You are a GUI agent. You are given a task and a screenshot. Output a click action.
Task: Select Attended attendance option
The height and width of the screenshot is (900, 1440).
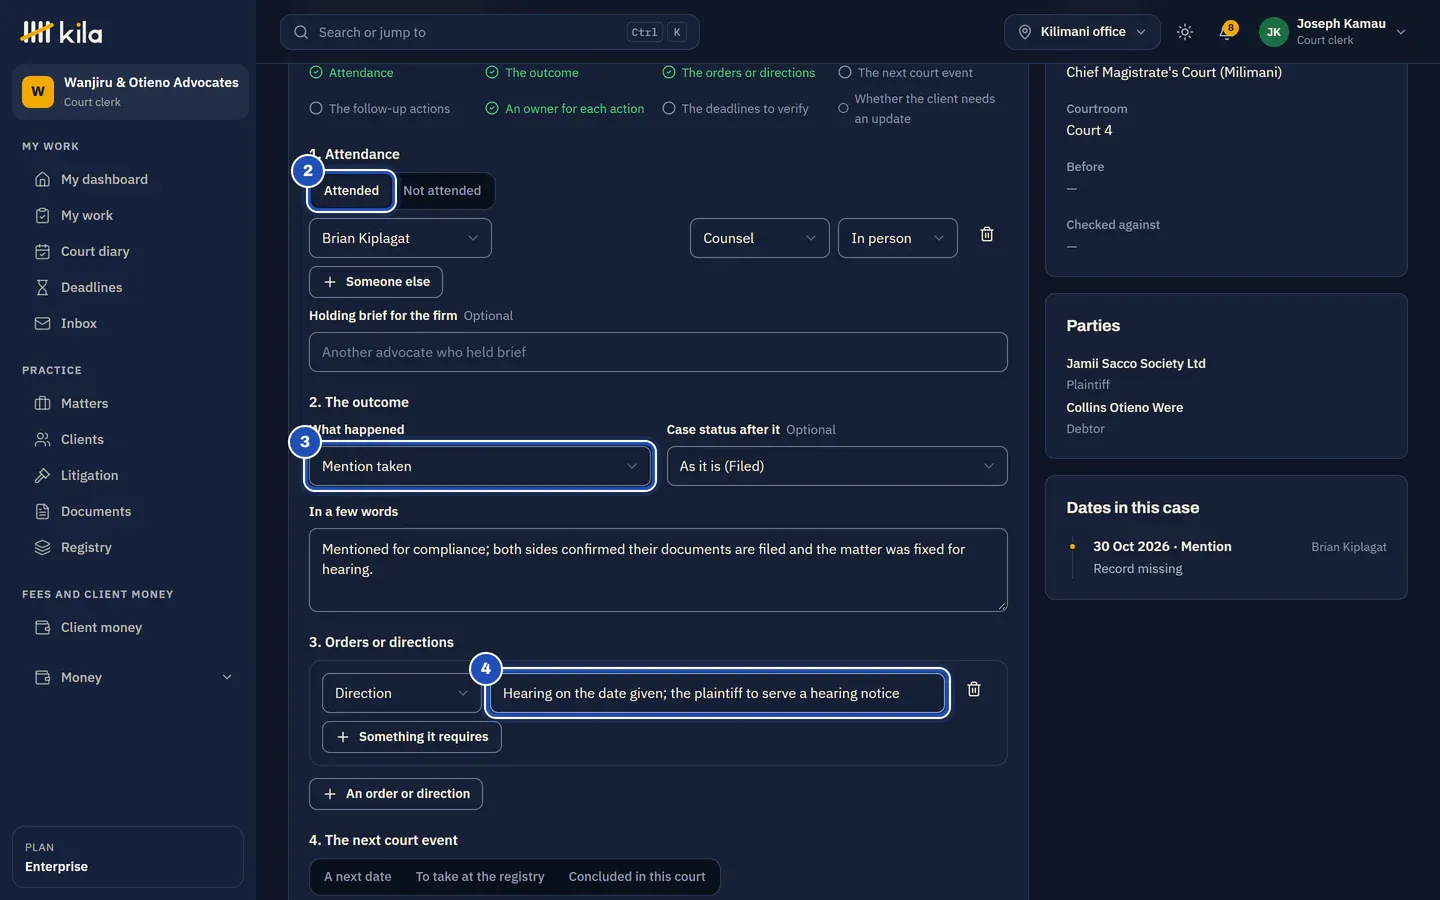pyautogui.click(x=351, y=190)
